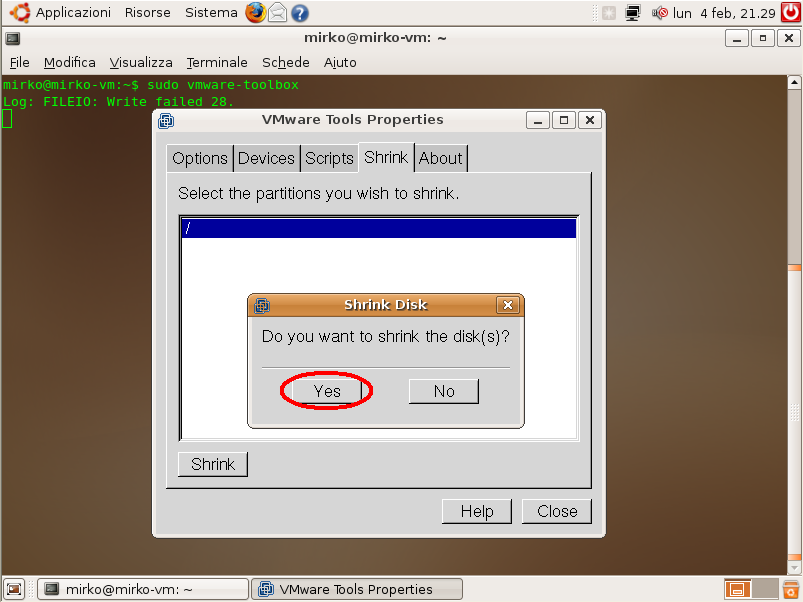
Task: Click the network monitor tray icon
Action: click(633, 13)
